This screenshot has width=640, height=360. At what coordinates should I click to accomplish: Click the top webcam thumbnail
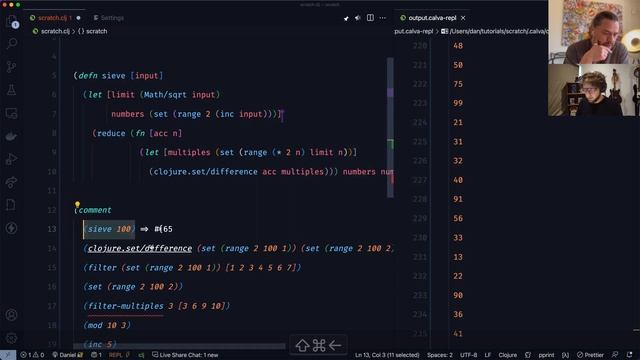(594, 32)
